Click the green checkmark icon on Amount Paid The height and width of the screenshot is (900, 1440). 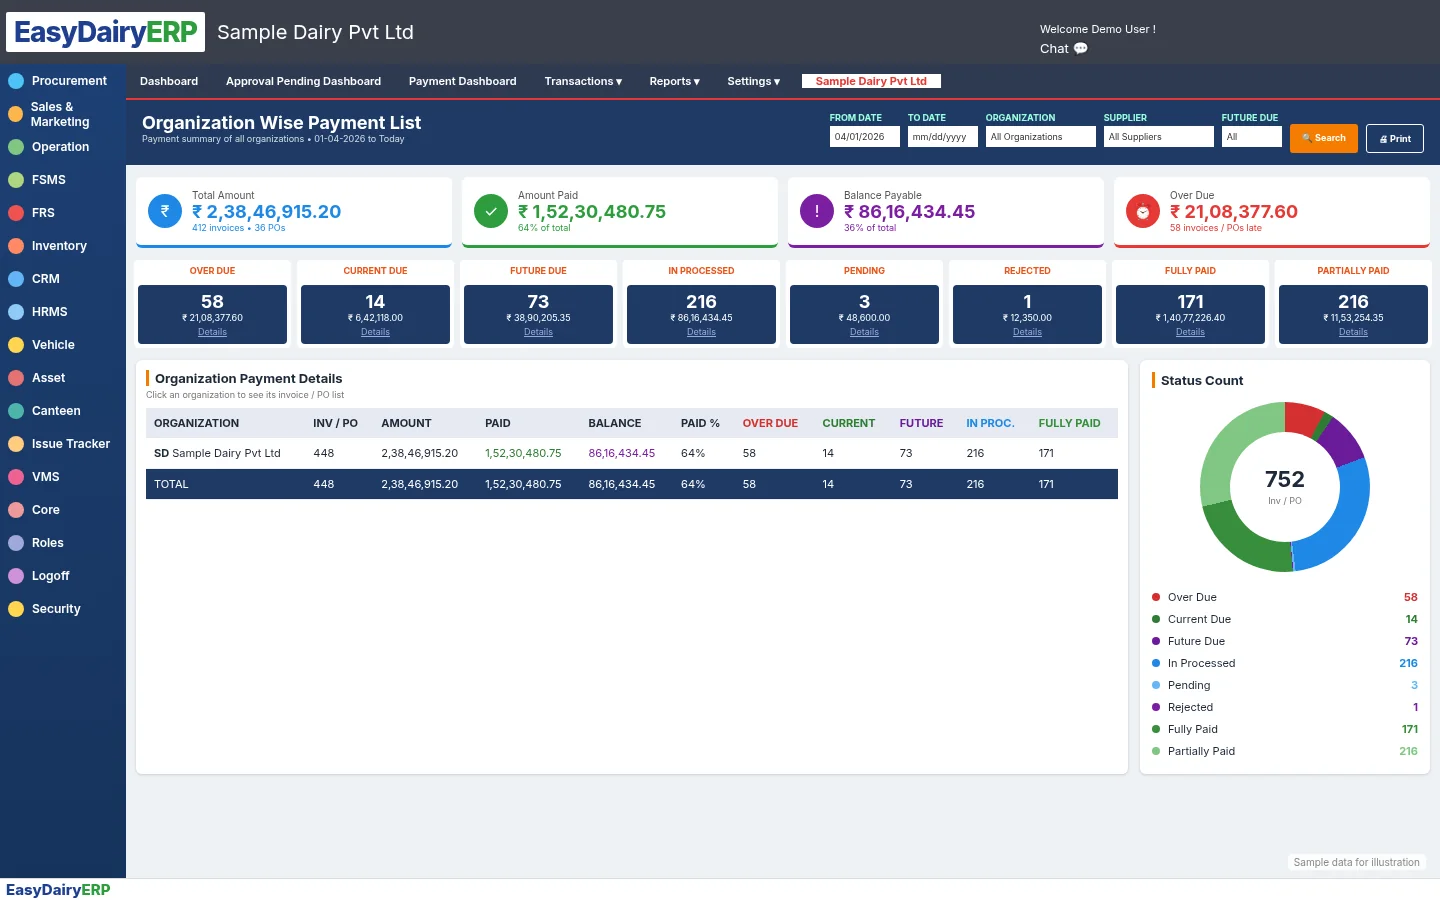[x=491, y=211]
